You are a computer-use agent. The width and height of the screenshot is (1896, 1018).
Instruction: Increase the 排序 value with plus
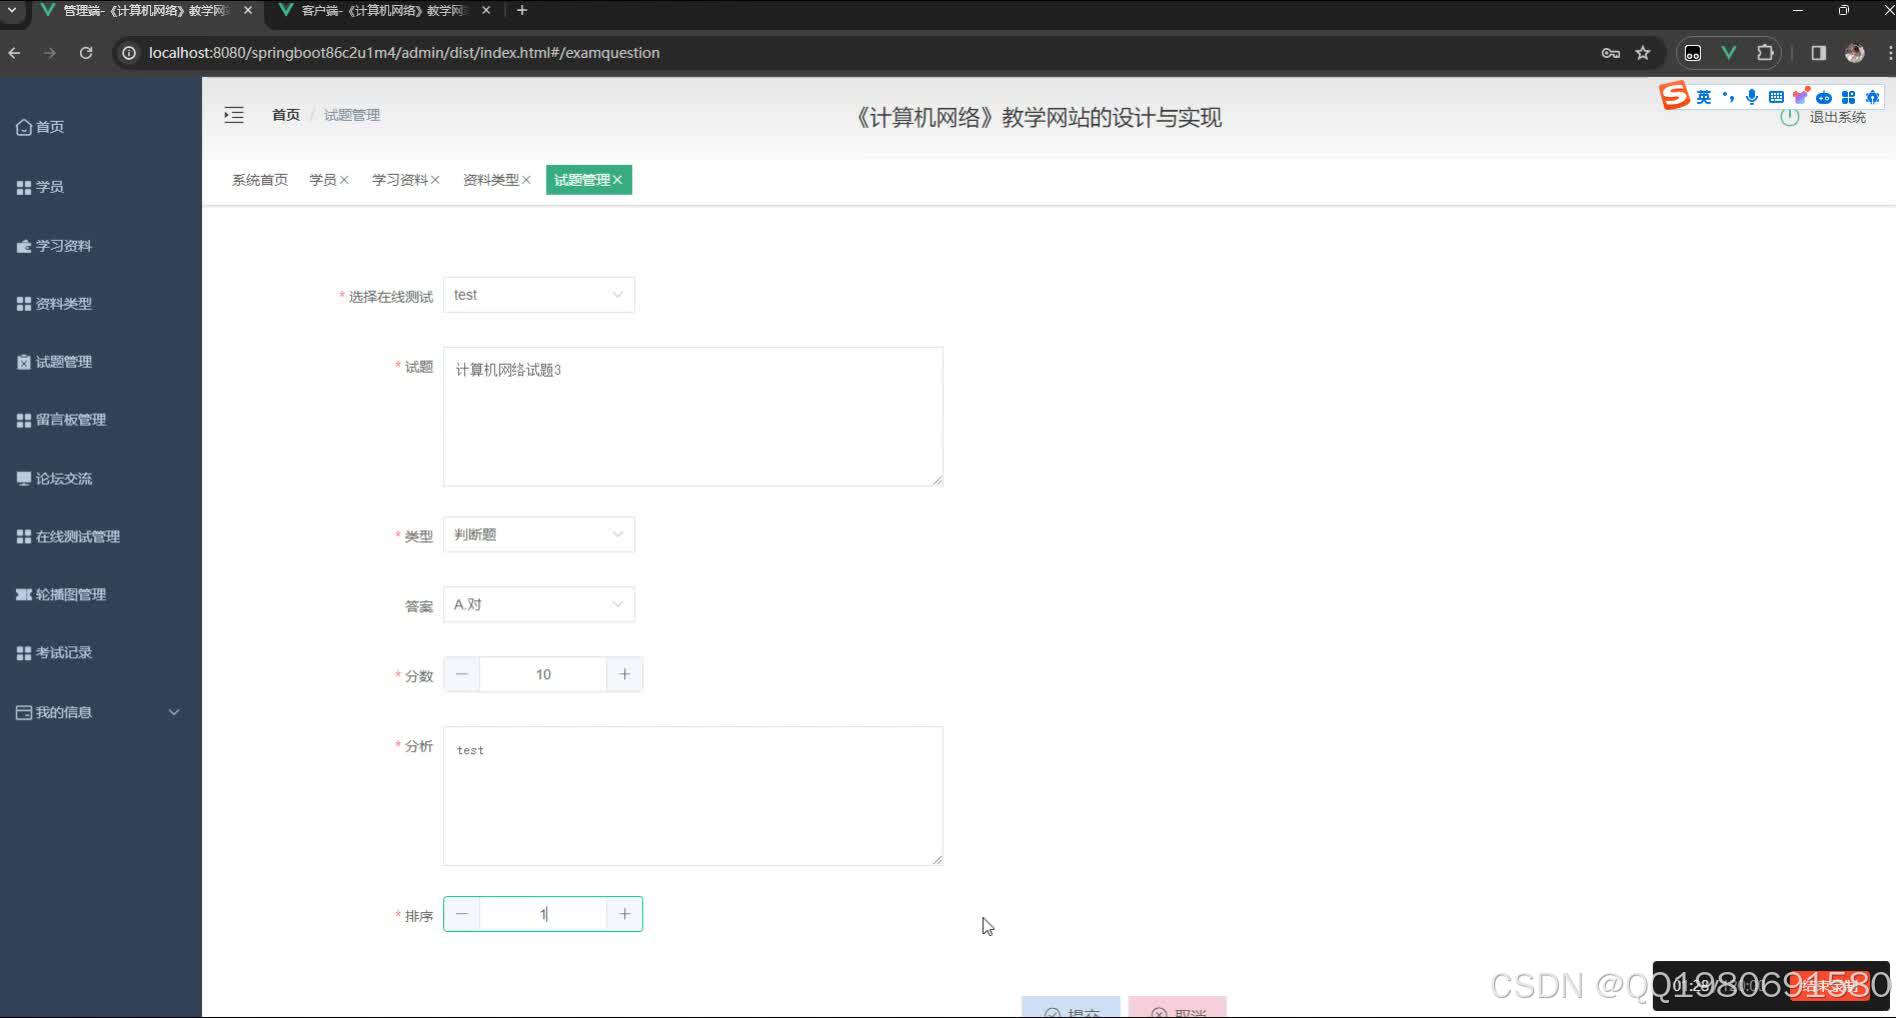625,914
